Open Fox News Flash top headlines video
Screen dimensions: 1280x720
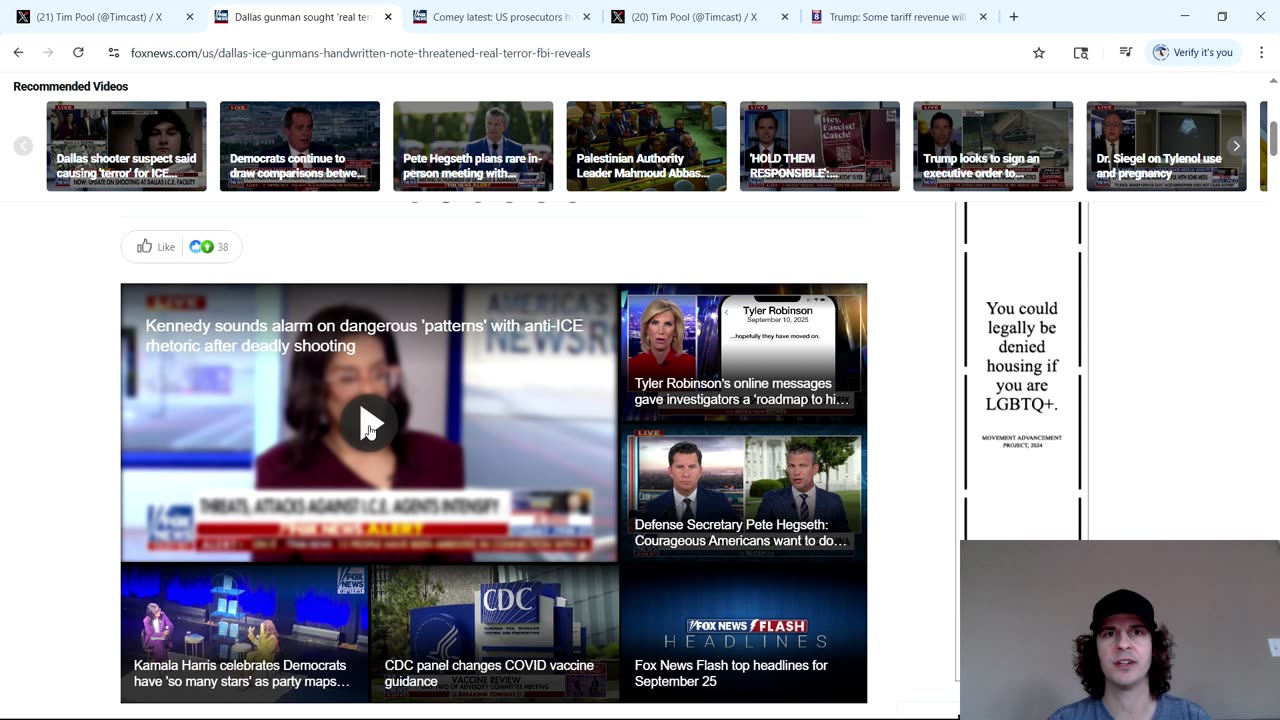[x=744, y=634]
